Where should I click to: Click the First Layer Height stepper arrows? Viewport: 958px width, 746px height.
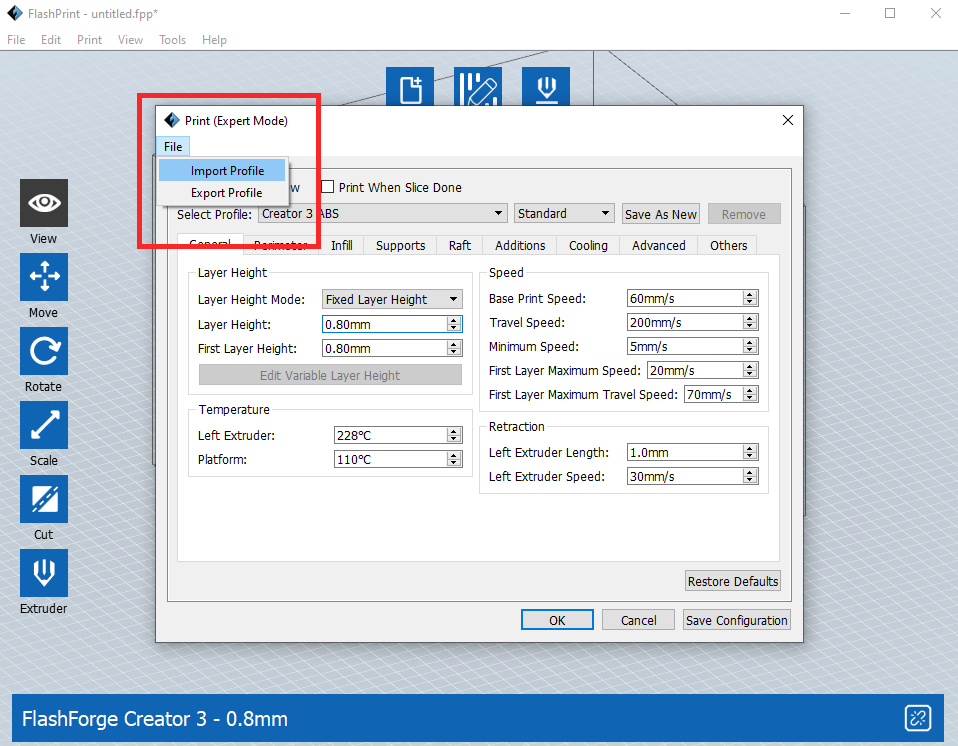point(454,348)
